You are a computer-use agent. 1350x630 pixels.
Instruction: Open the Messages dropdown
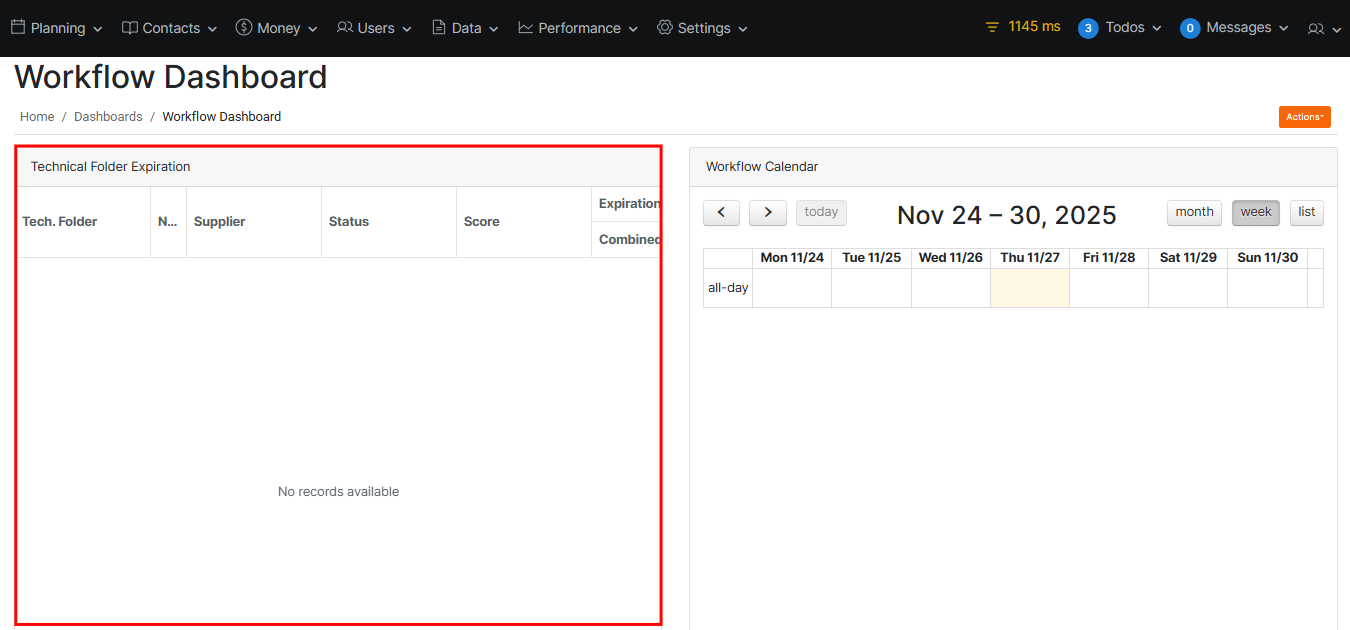tap(1234, 28)
